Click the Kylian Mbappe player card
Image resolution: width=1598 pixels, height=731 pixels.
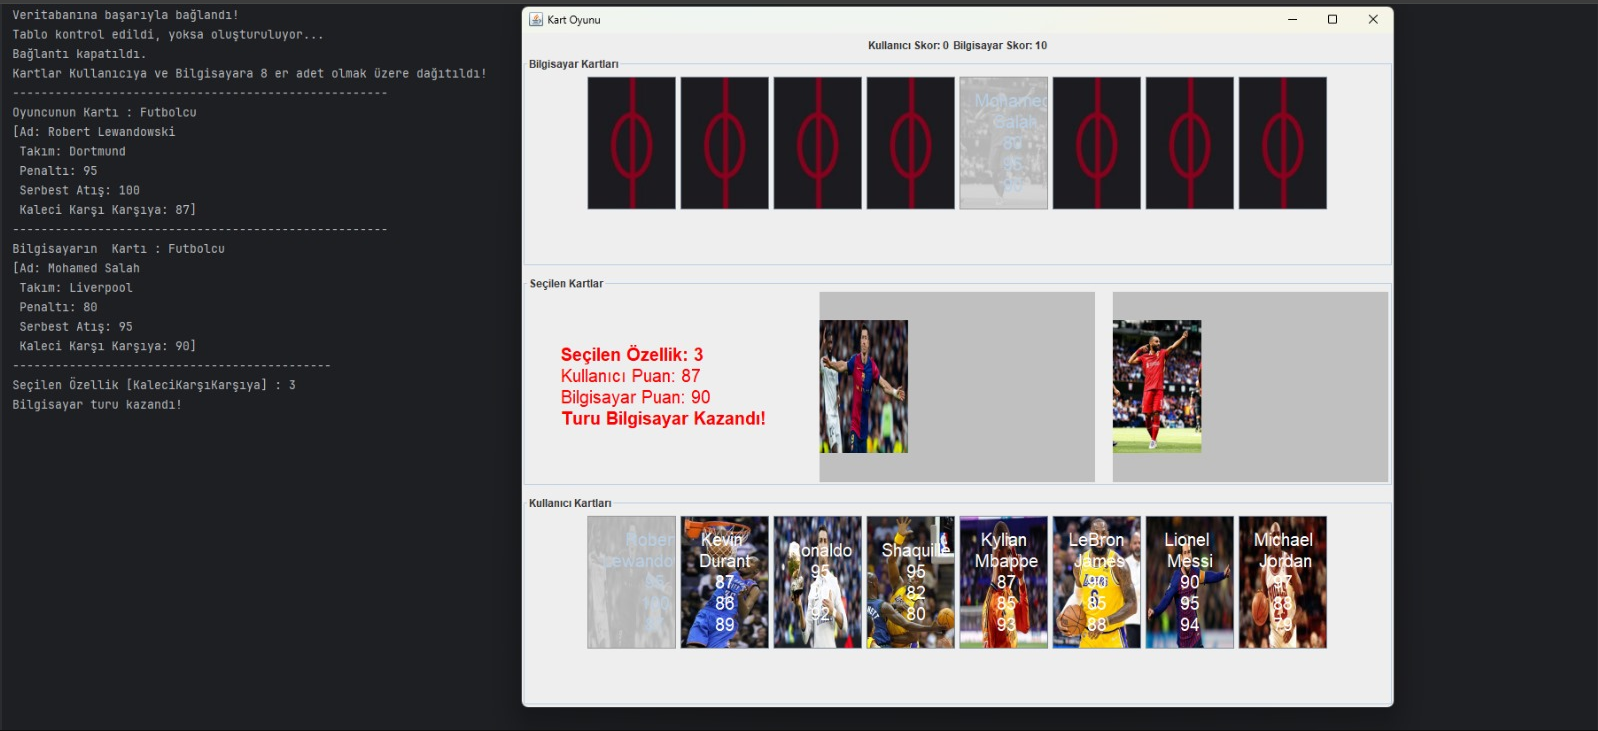coord(1003,582)
